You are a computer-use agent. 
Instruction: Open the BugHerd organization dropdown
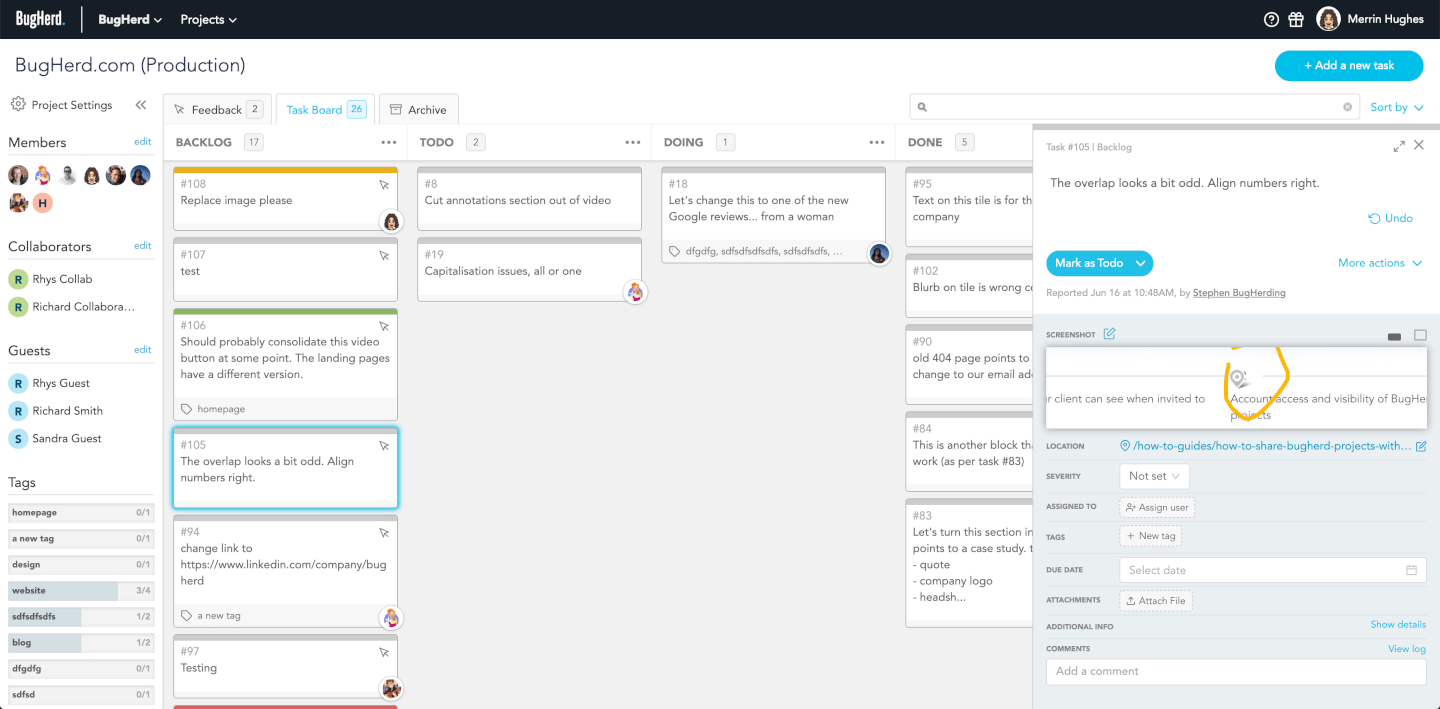tap(130, 19)
